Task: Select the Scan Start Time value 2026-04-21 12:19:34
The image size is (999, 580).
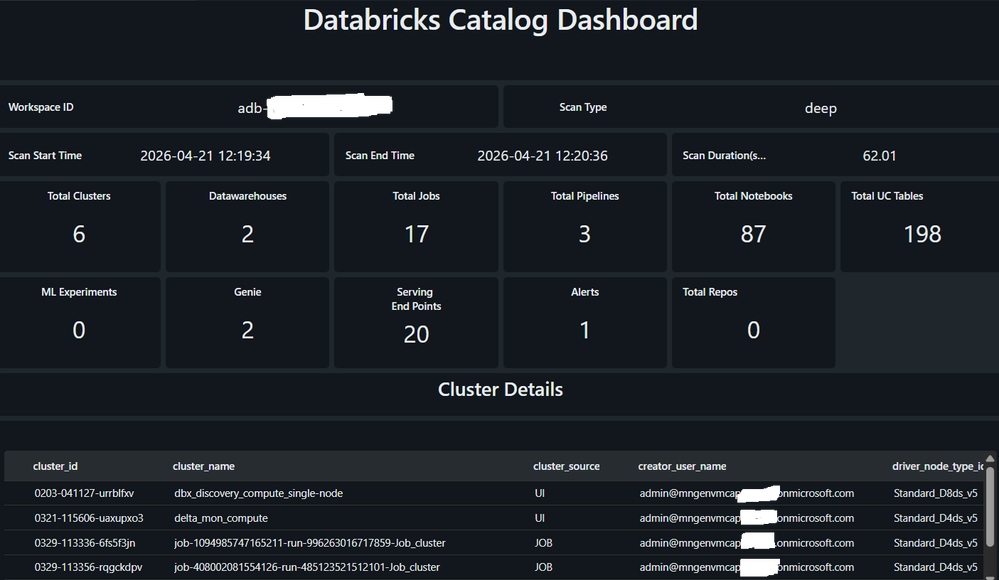Action: (205, 156)
